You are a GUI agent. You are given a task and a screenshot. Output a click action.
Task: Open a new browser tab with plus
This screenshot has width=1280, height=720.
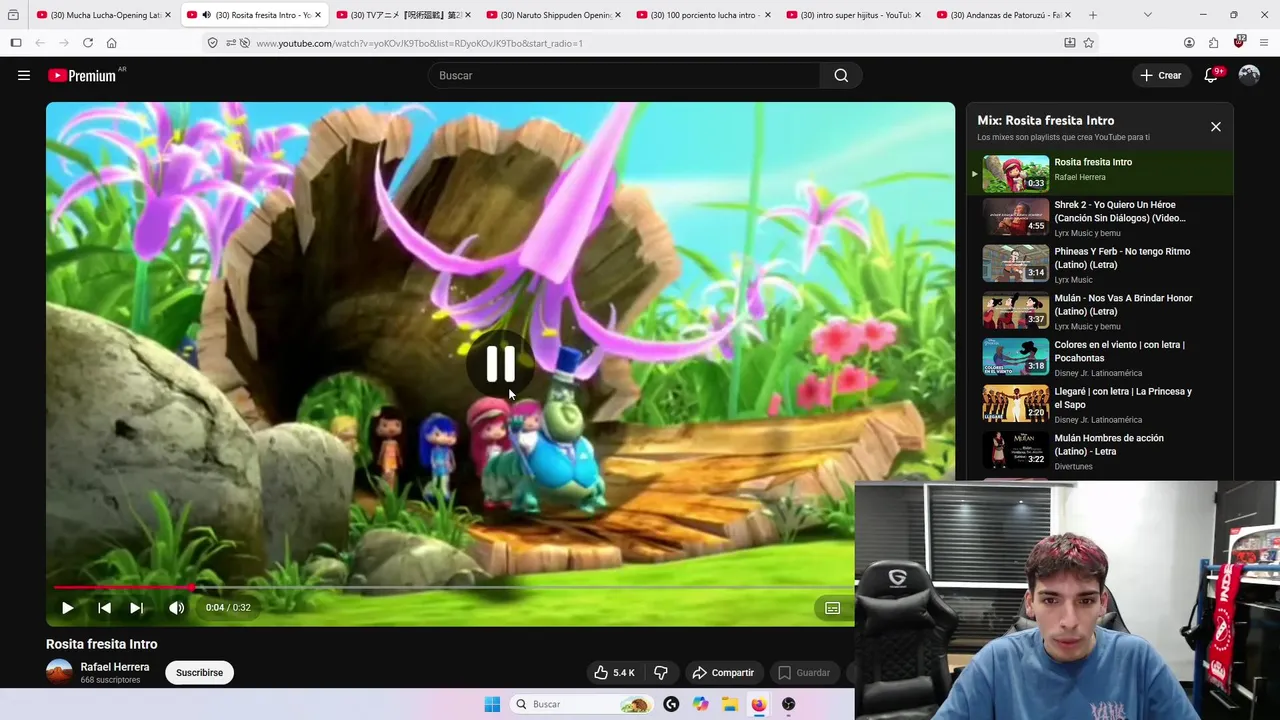tap(1092, 15)
